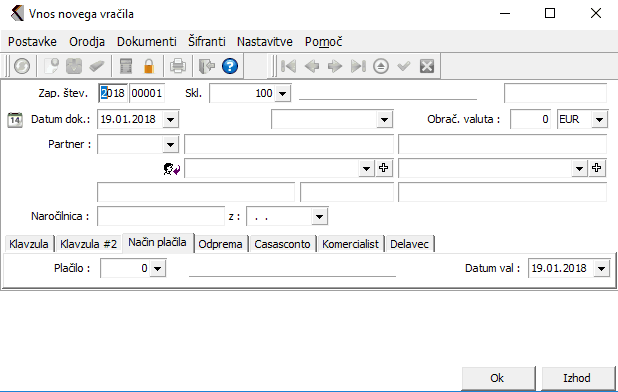The height and width of the screenshot is (392, 618).
Task: Open the Naročilnica date dropdown
Action: [x=319, y=217]
